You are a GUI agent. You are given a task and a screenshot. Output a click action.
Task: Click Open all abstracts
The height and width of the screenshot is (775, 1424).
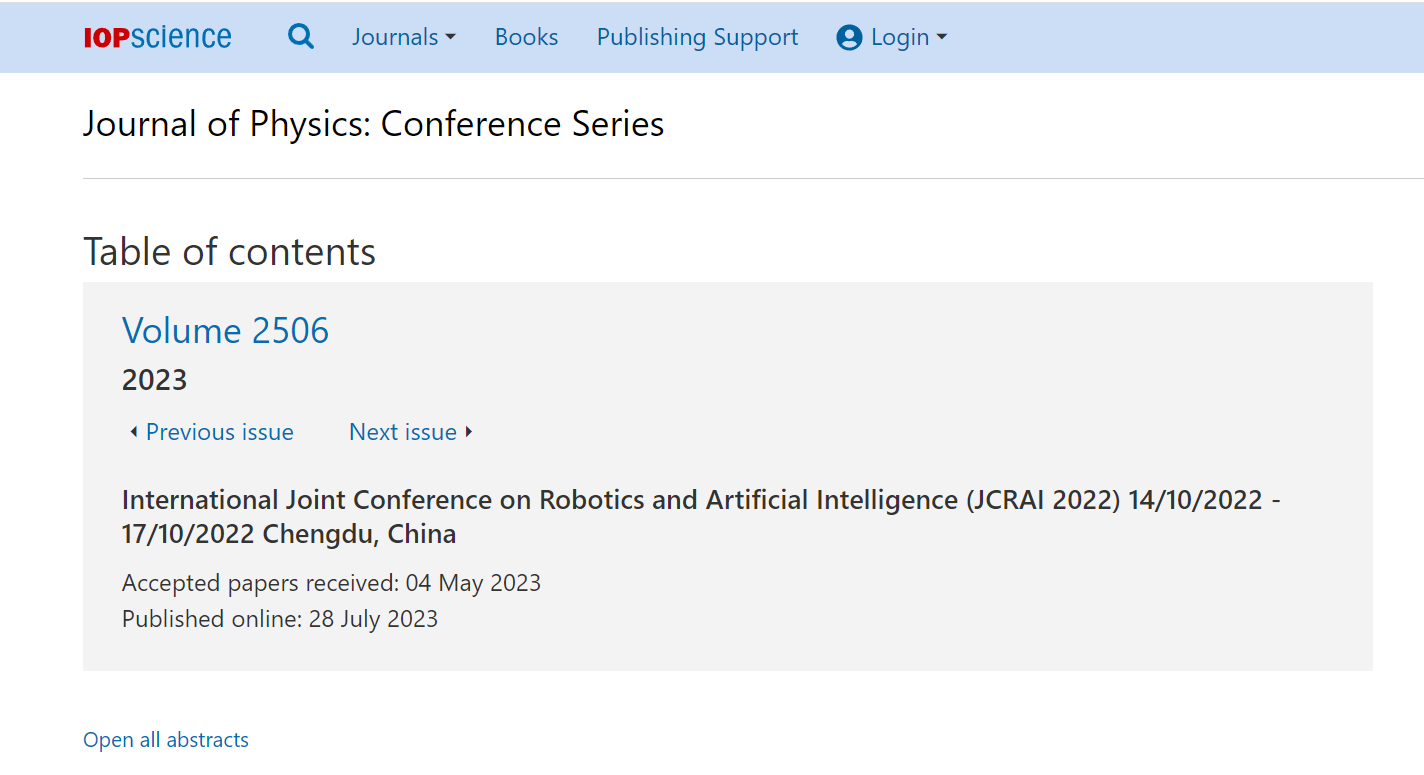[x=166, y=740]
